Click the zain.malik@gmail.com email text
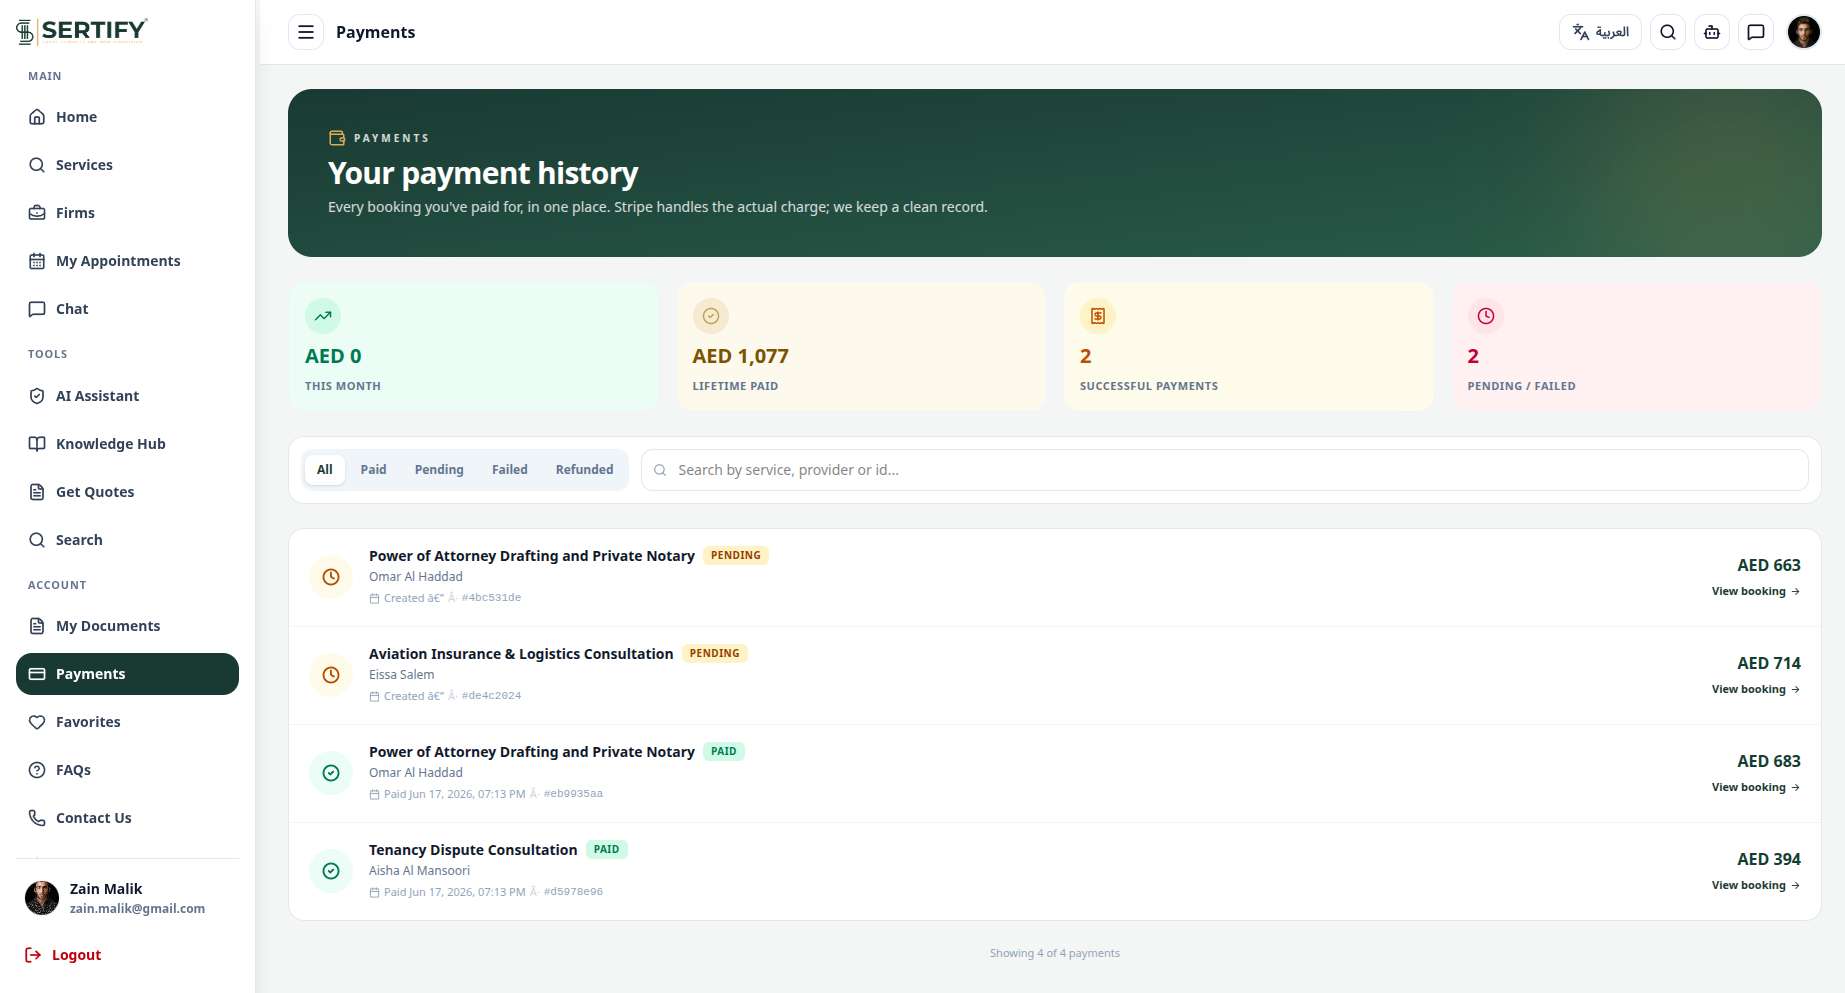The height and width of the screenshot is (993, 1845). point(137,909)
